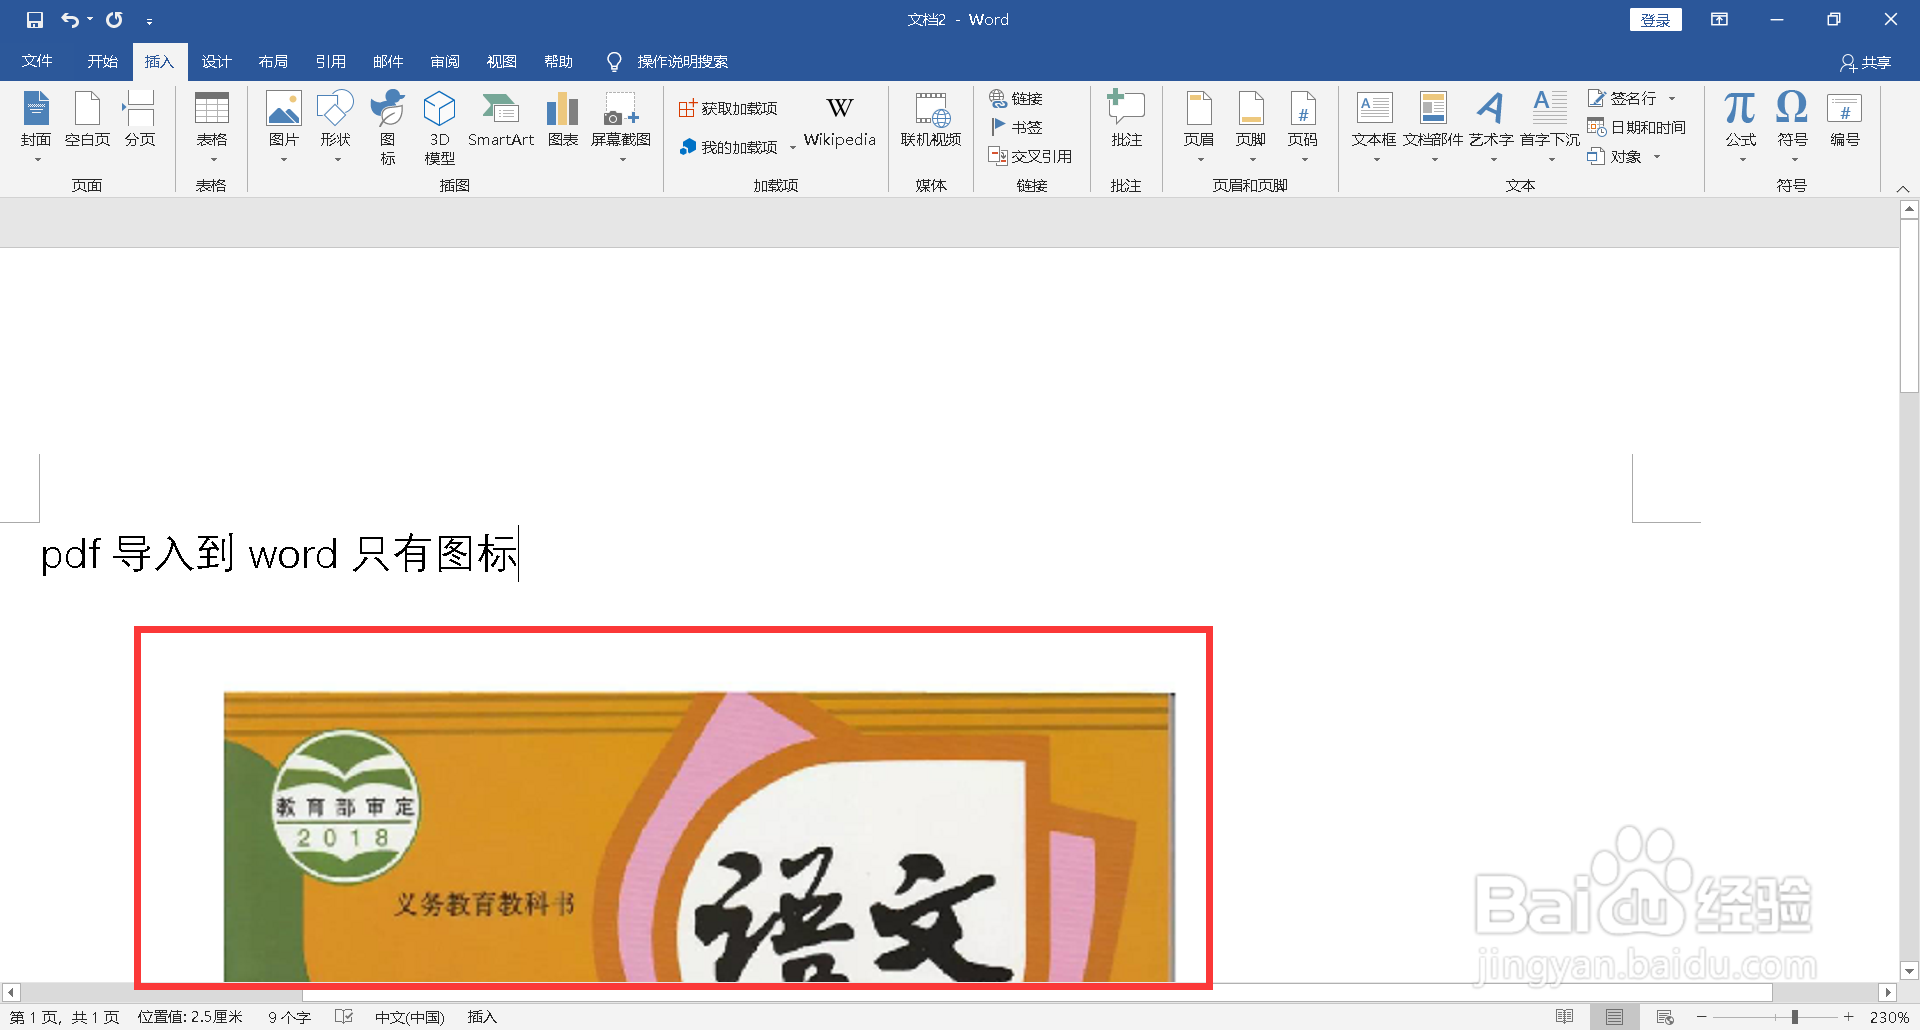Open the File (文件) menu
The width and height of the screenshot is (1920, 1030).
click(37, 61)
